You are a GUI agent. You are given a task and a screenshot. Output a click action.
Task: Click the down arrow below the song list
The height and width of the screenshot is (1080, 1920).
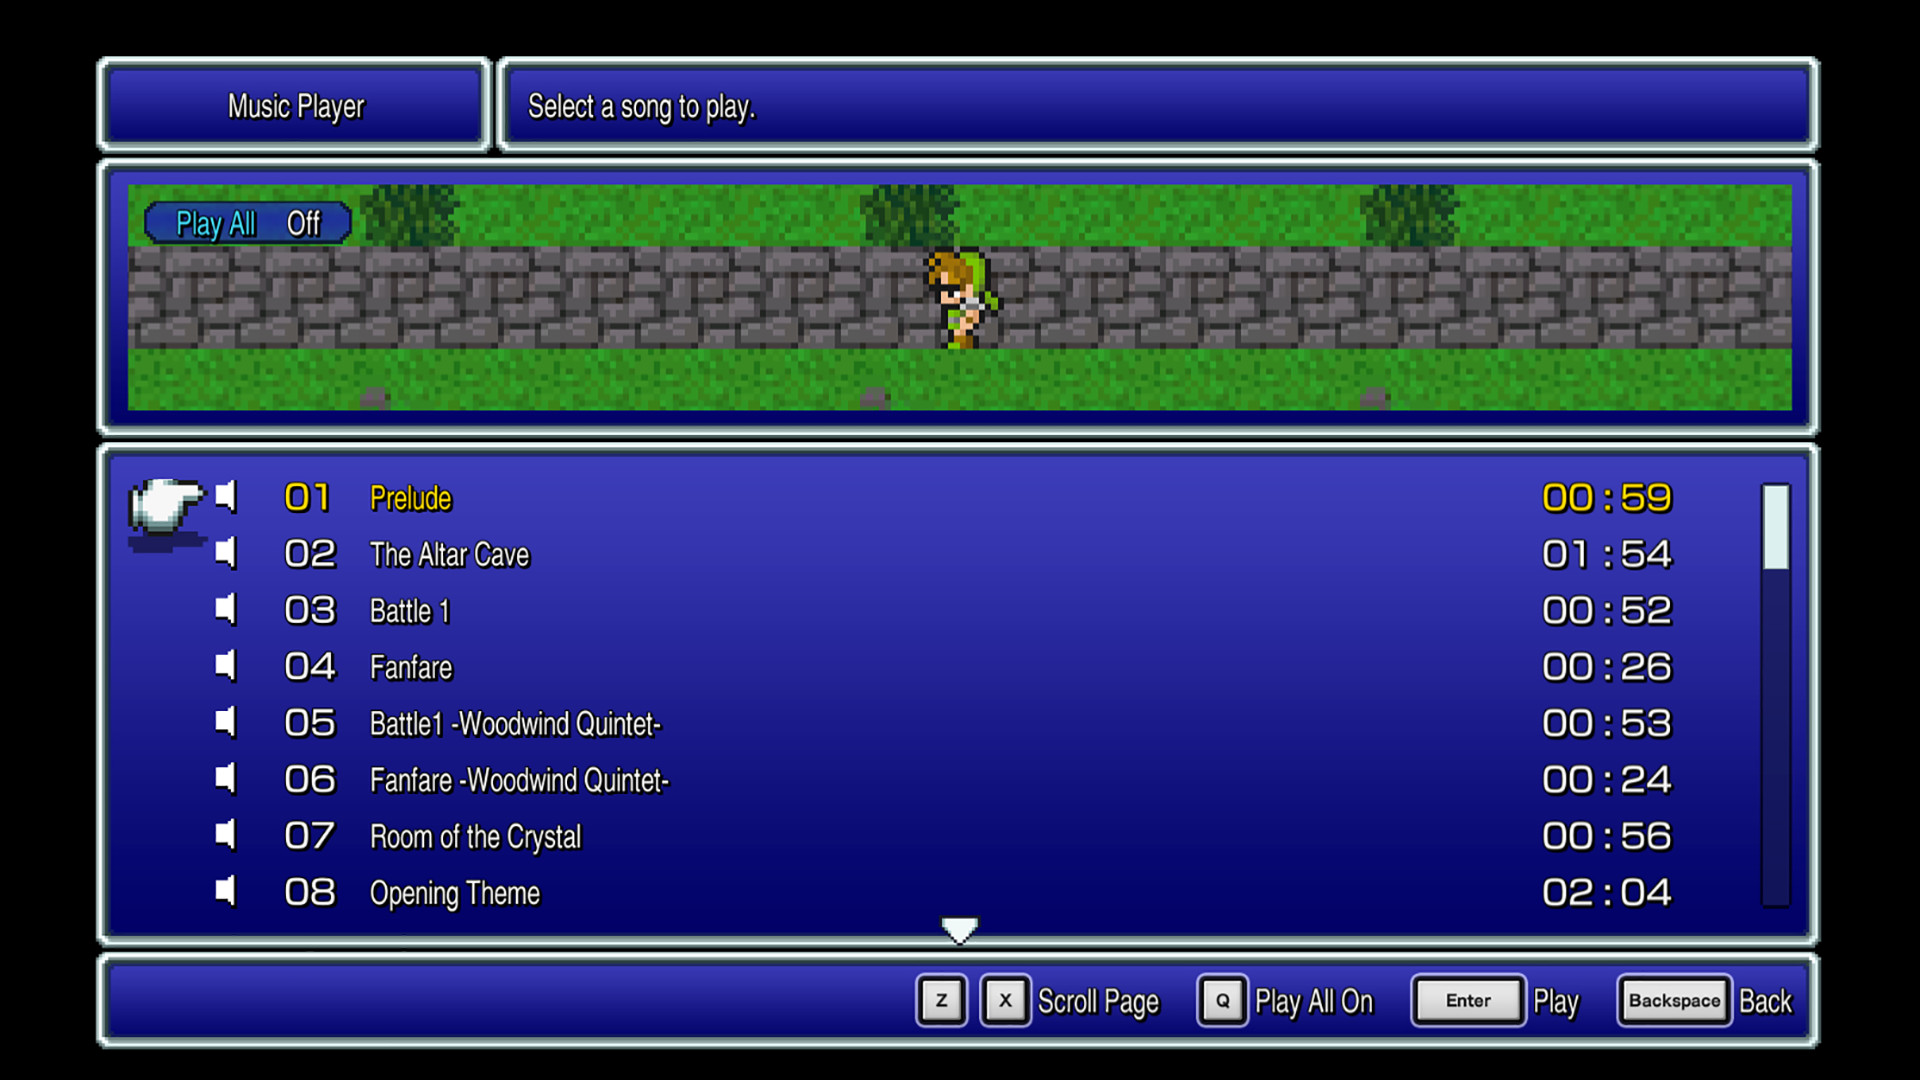click(959, 929)
